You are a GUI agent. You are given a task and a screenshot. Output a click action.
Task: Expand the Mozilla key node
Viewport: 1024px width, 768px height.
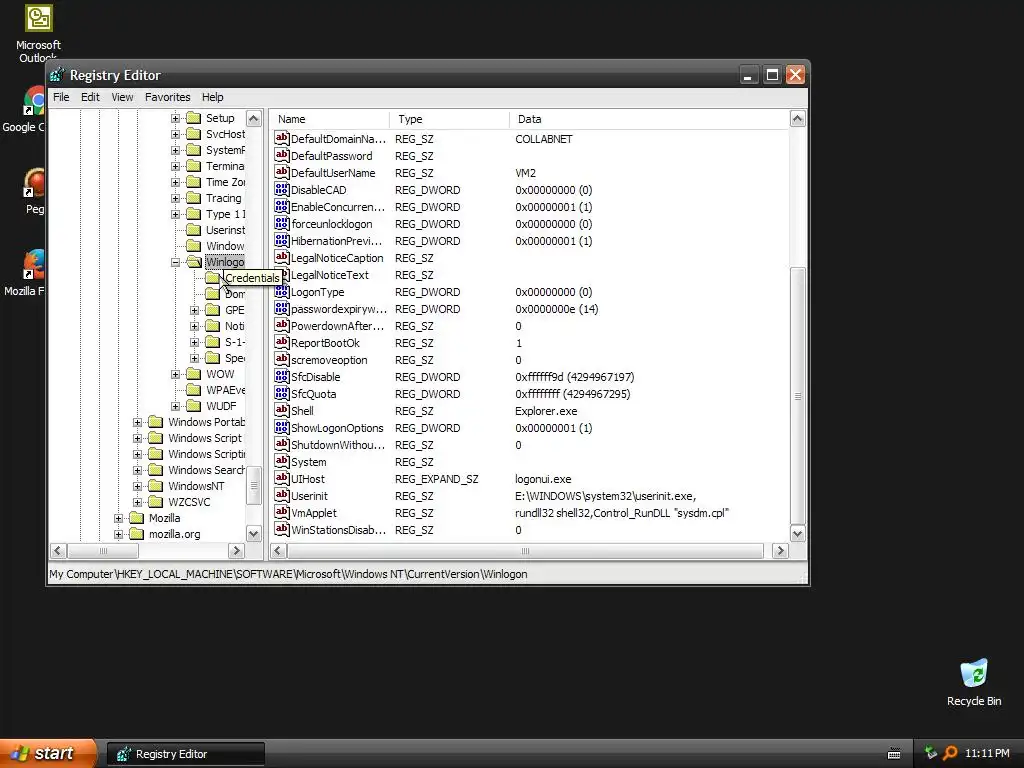click(x=118, y=518)
